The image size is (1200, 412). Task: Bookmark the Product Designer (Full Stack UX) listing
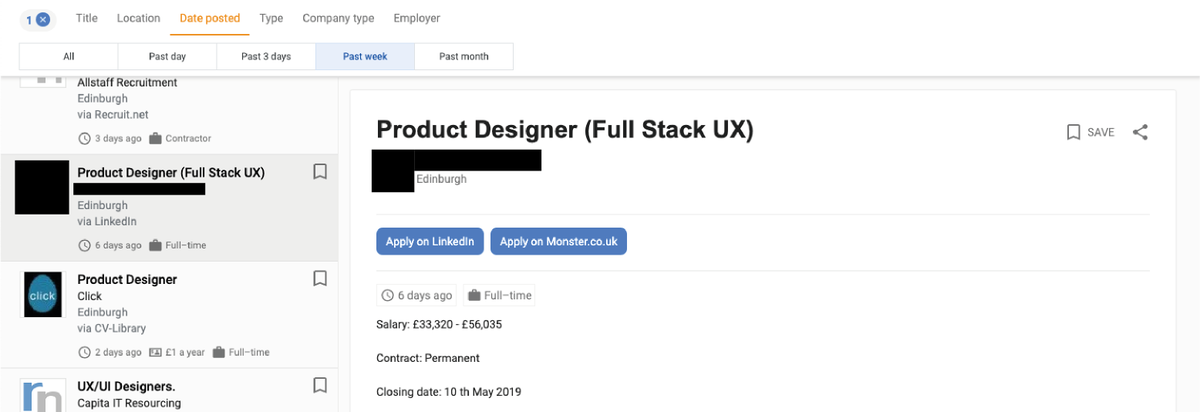click(x=320, y=172)
